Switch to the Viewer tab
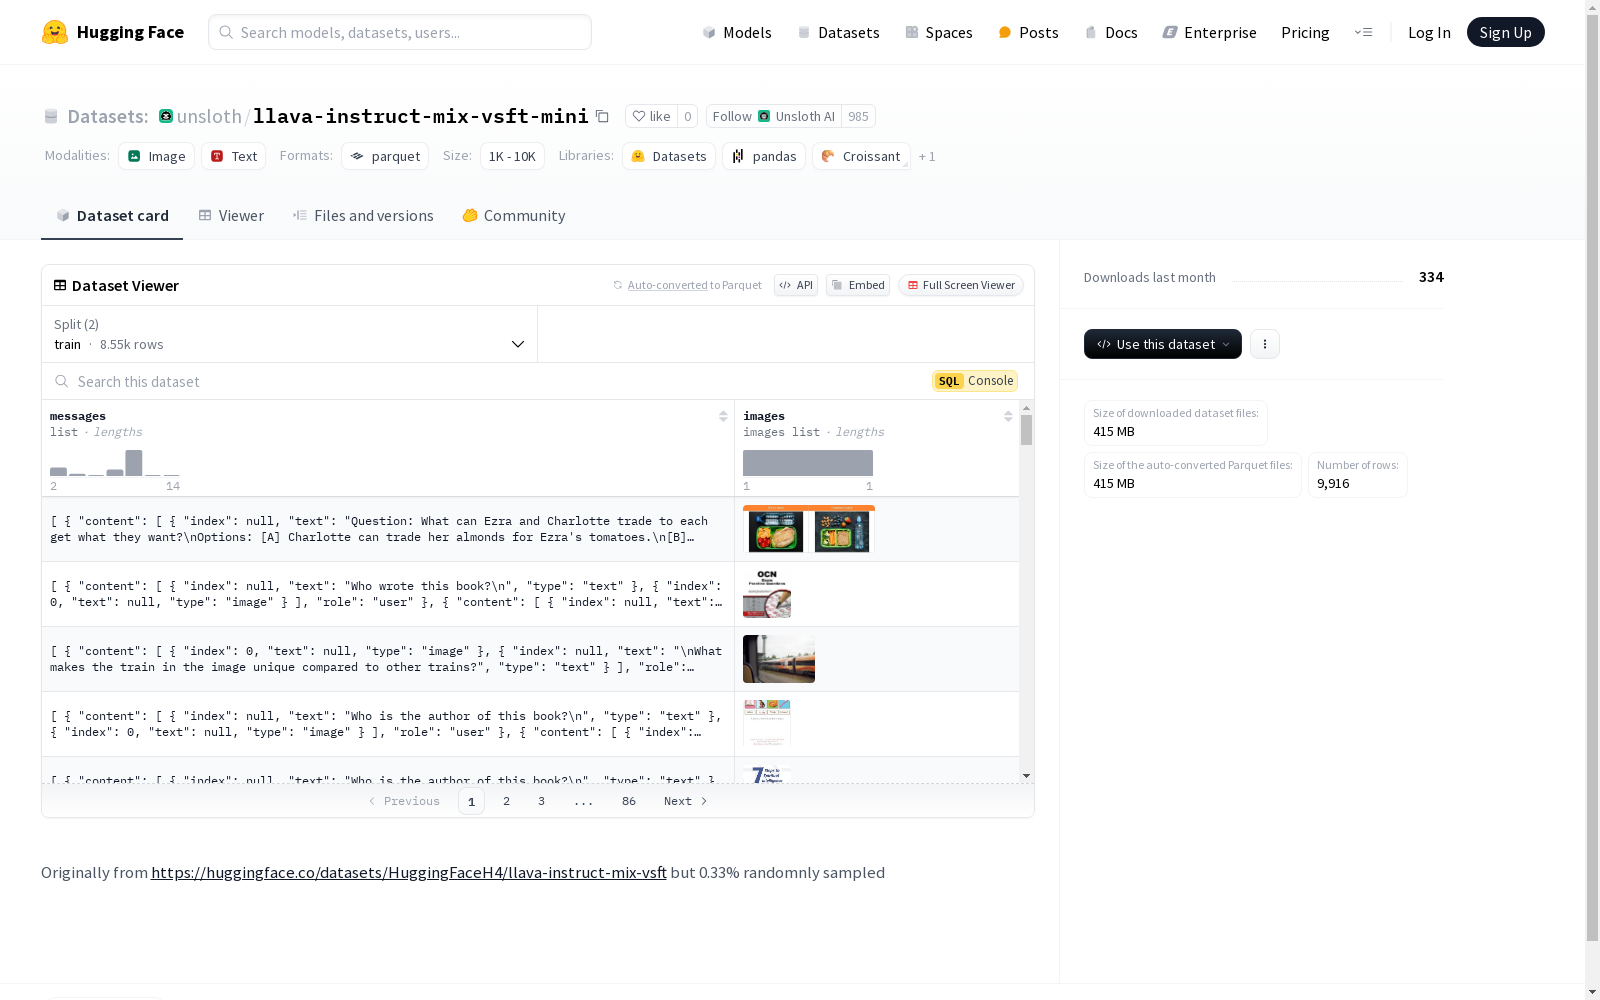This screenshot has height=1000, width=1600. point(231,216)
